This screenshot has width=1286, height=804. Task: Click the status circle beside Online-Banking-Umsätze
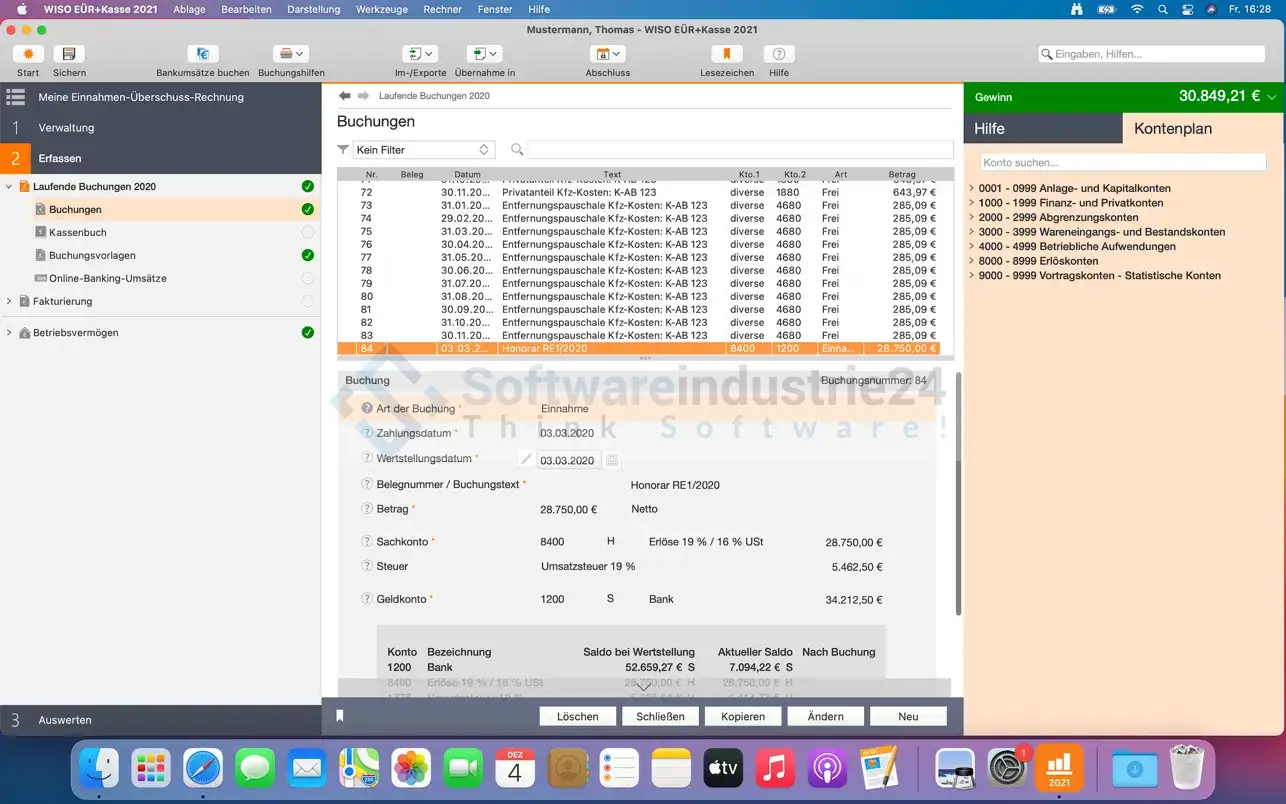[x=308, y=278]
